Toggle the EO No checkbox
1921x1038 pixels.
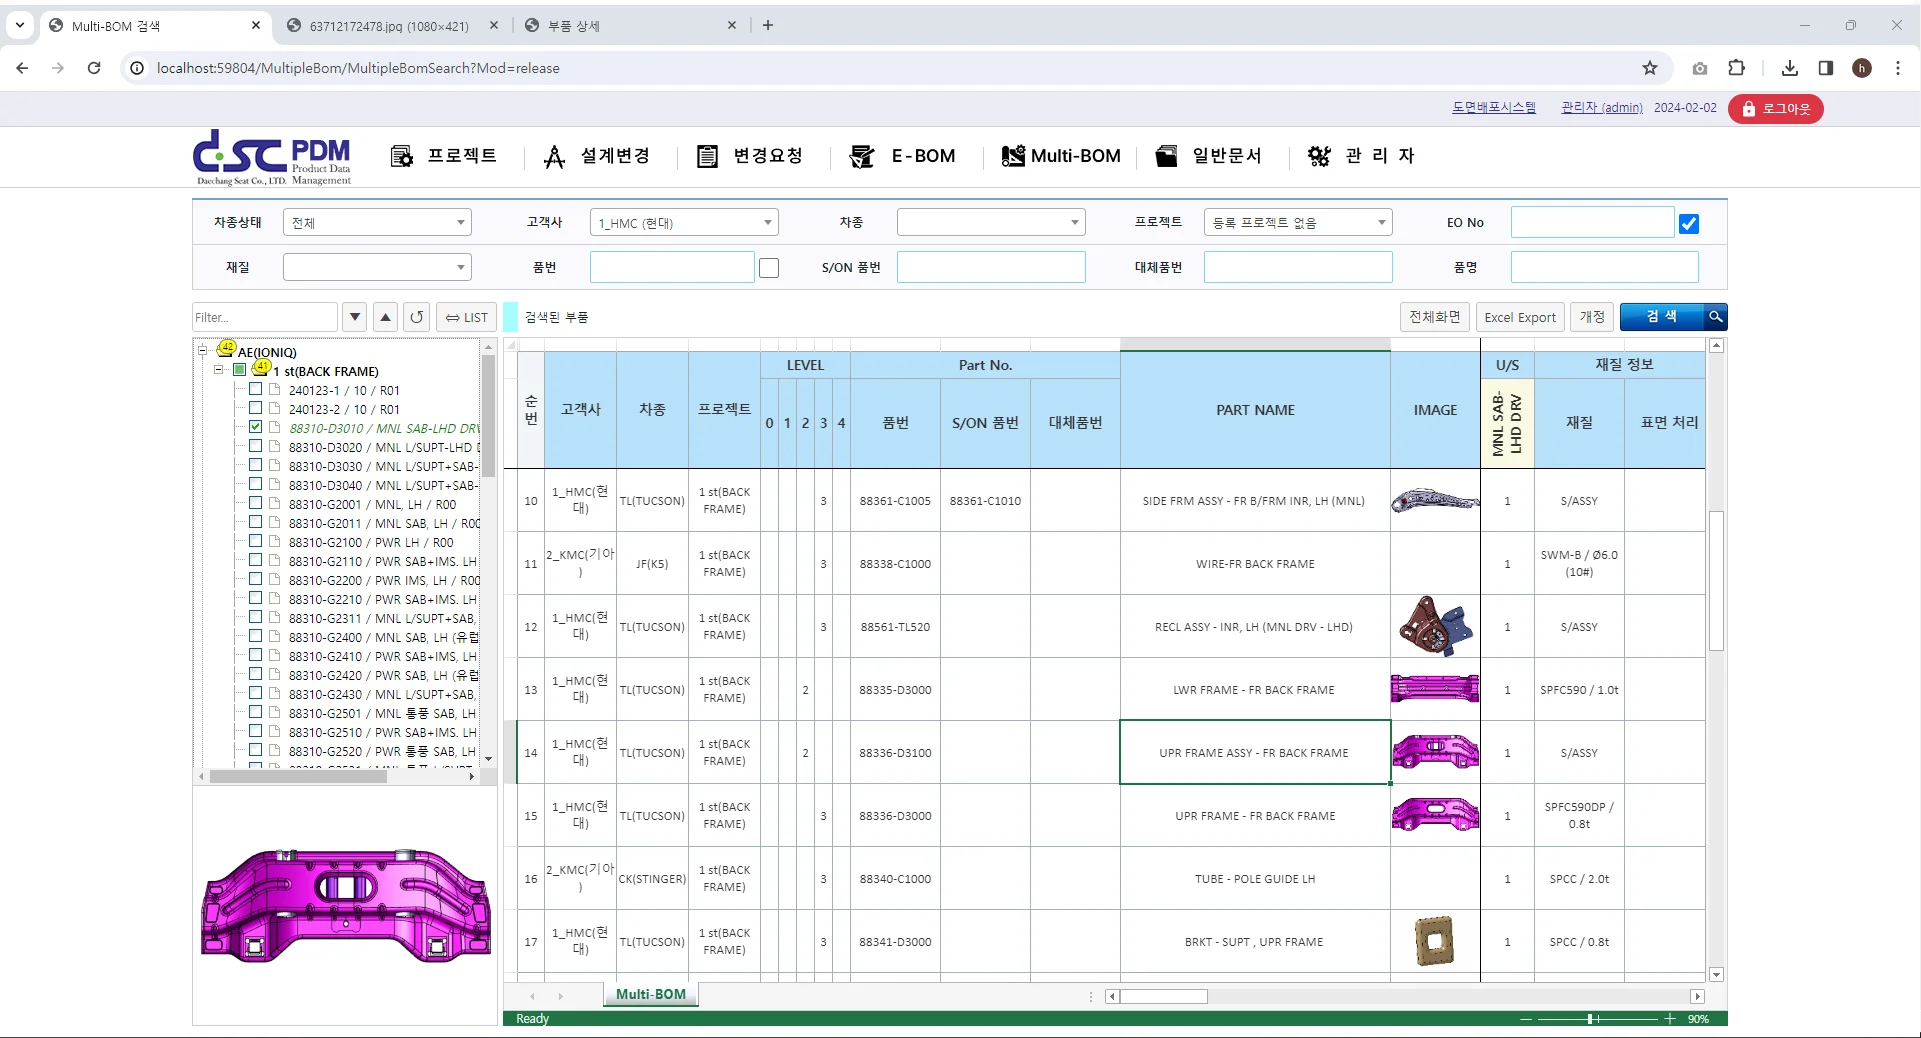point(1689,224)
